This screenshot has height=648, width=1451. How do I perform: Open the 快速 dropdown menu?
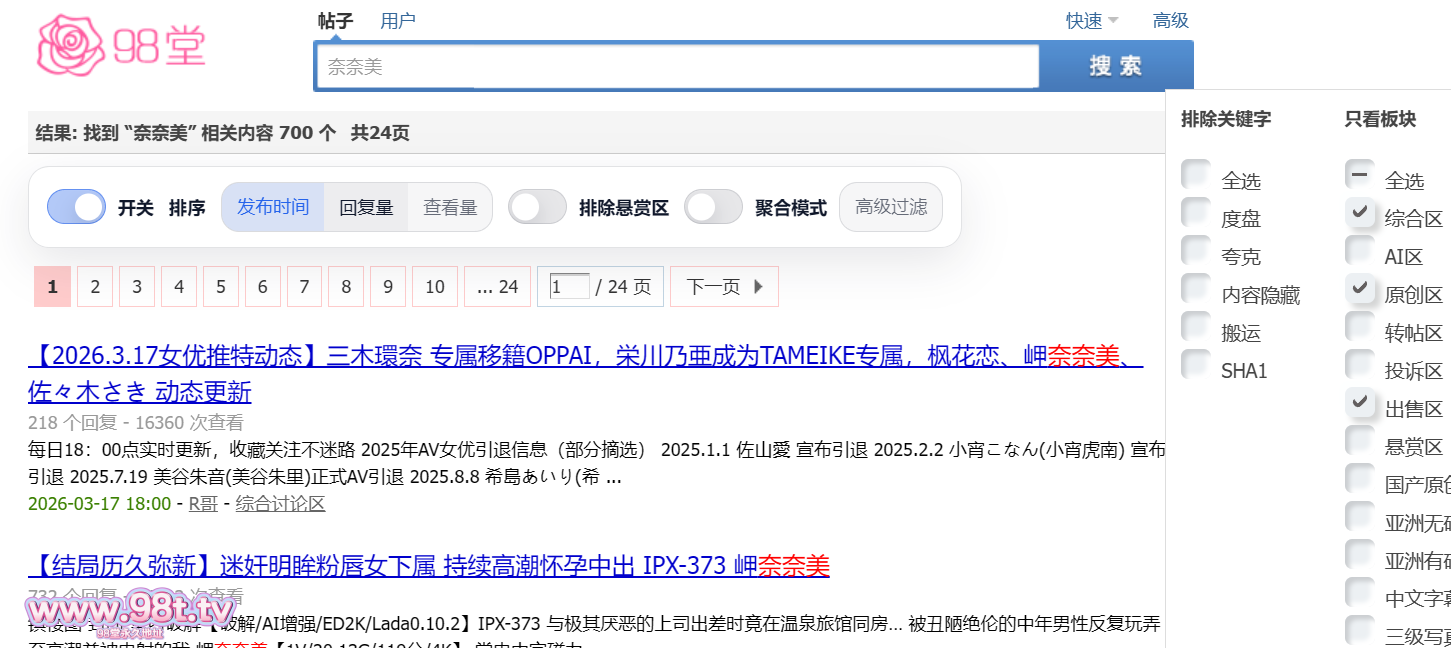pyautogui.click(x=1091, y=21)
